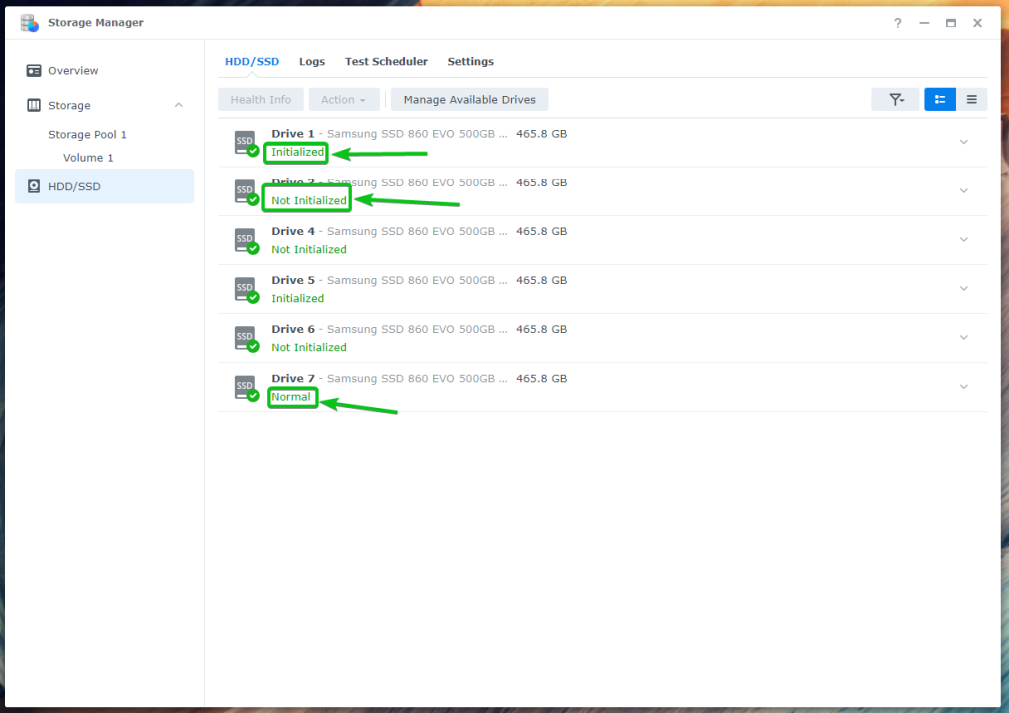Viewport: 1009px width, 713px height.
Task: Click Drive 1 Initialized status text
Action: click(x=297, y=153)
